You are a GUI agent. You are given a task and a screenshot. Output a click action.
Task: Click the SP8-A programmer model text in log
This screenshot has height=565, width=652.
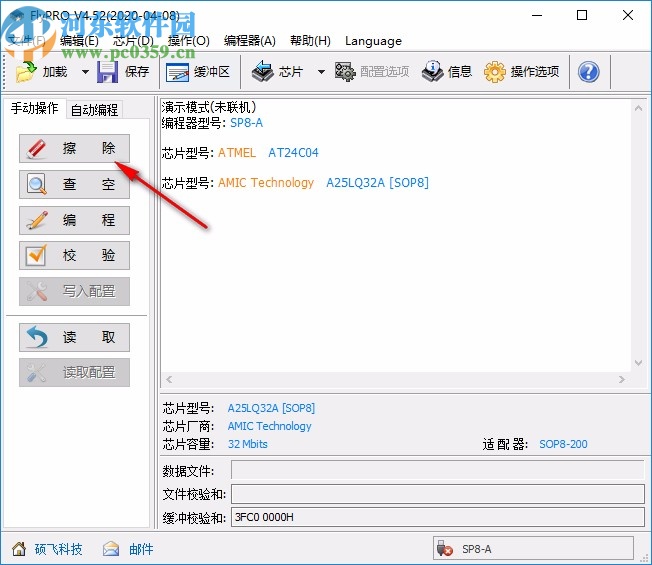point(246,123)
